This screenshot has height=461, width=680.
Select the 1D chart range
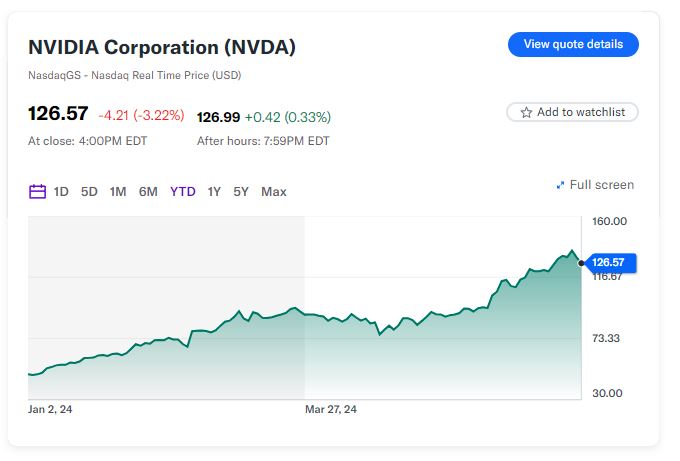pos(62,192)
